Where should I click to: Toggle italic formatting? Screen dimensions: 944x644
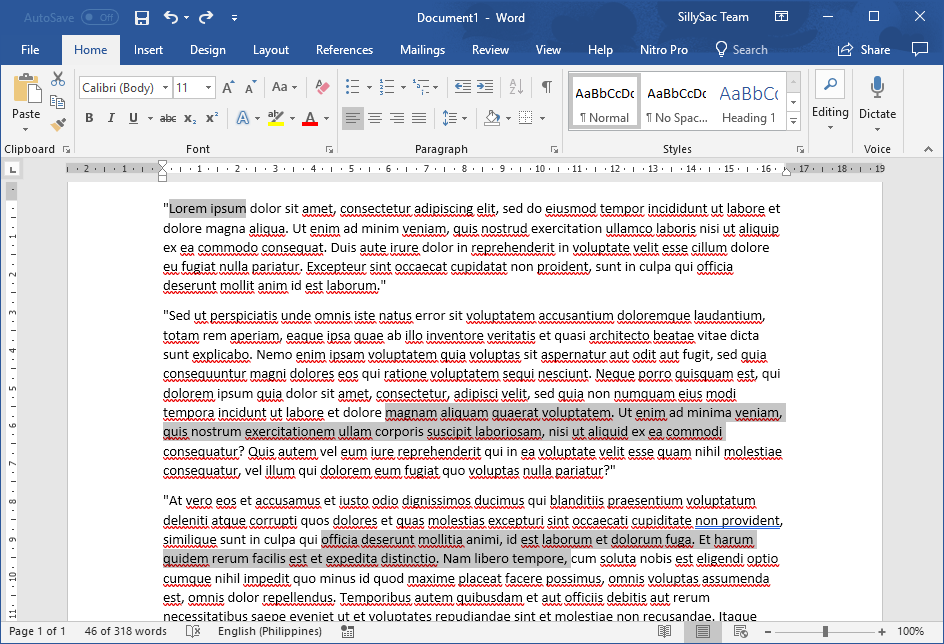[111, 118]
